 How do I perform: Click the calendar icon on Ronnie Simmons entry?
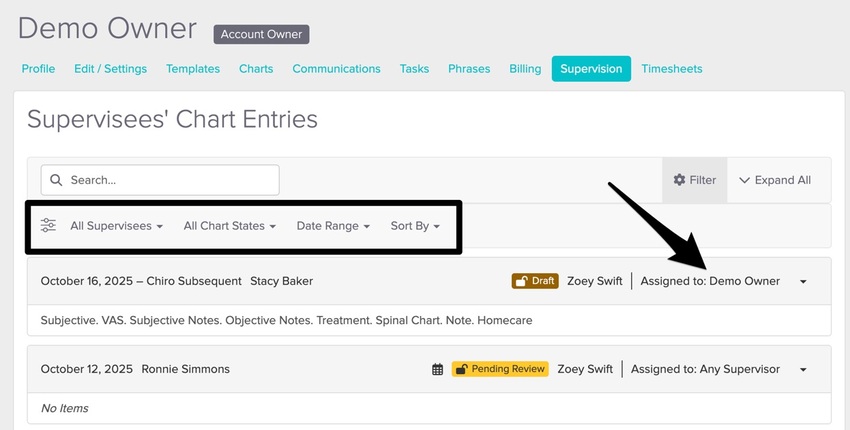coord(437,369)
